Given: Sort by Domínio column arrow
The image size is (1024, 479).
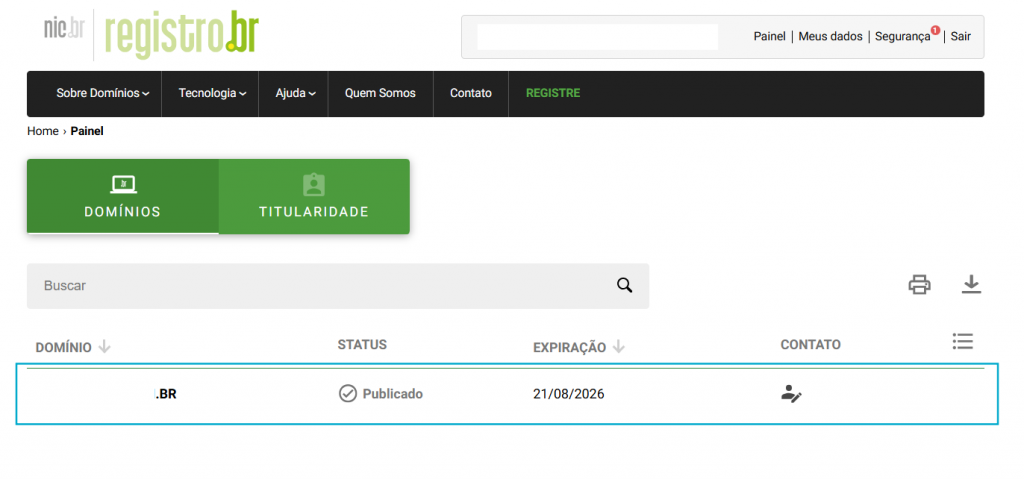Looking at the screenshot, I should tap(105, 347).
